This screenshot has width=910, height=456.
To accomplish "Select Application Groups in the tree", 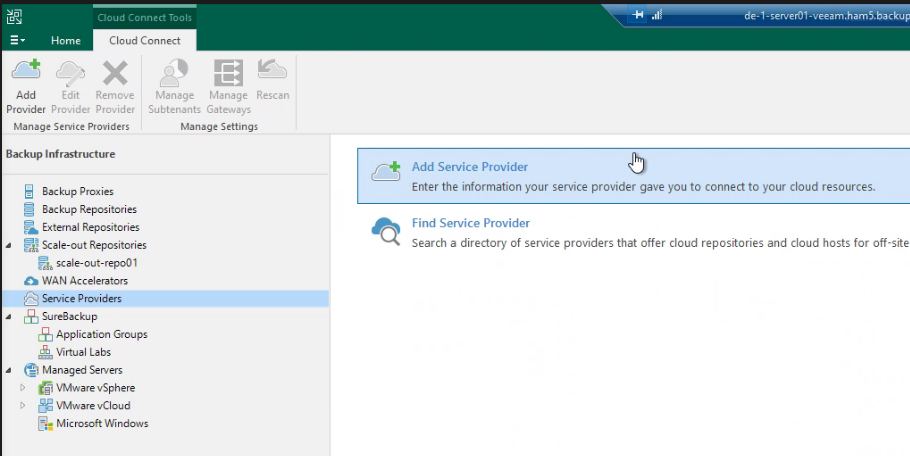I will [x=102, y=334].
